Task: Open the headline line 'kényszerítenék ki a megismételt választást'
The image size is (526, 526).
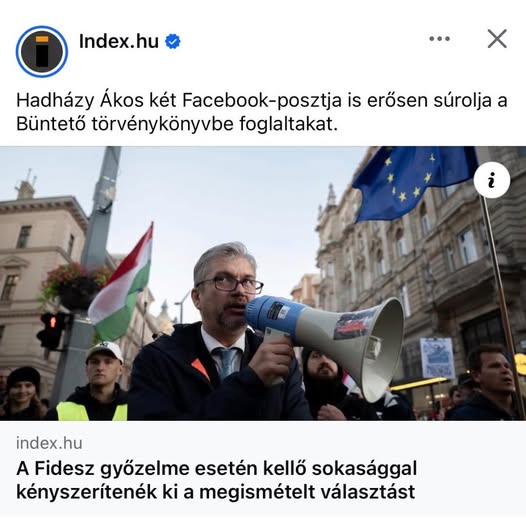Action: pos(216,492)
